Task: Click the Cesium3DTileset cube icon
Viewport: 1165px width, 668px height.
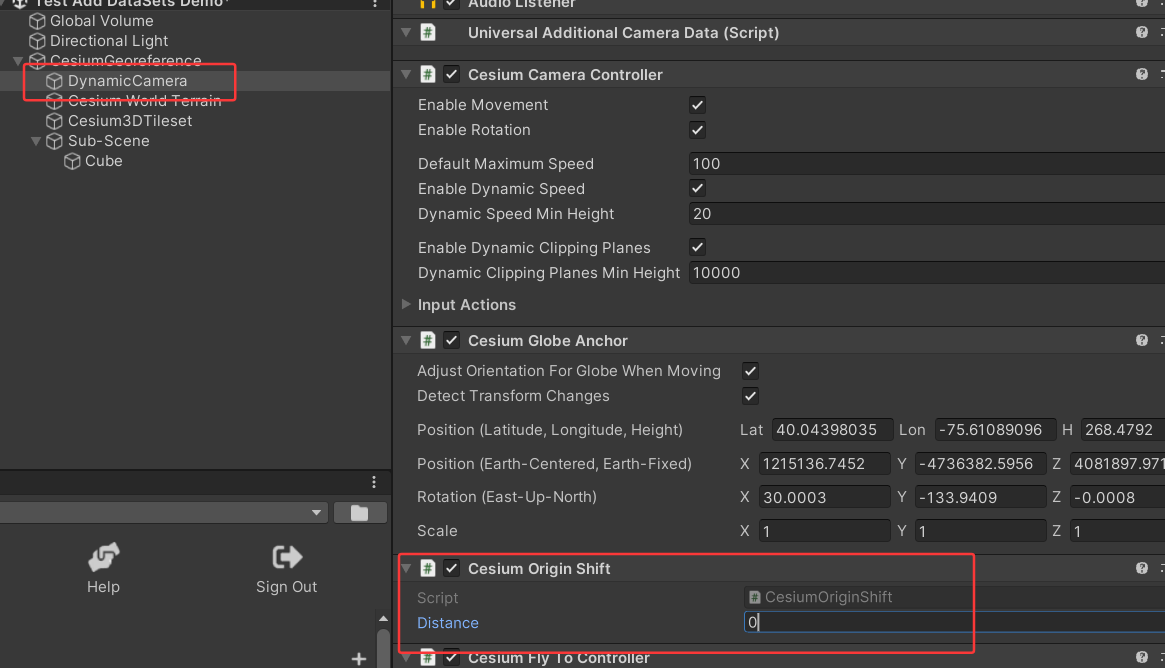Action: pyautogui.click(x=54, y=121)
